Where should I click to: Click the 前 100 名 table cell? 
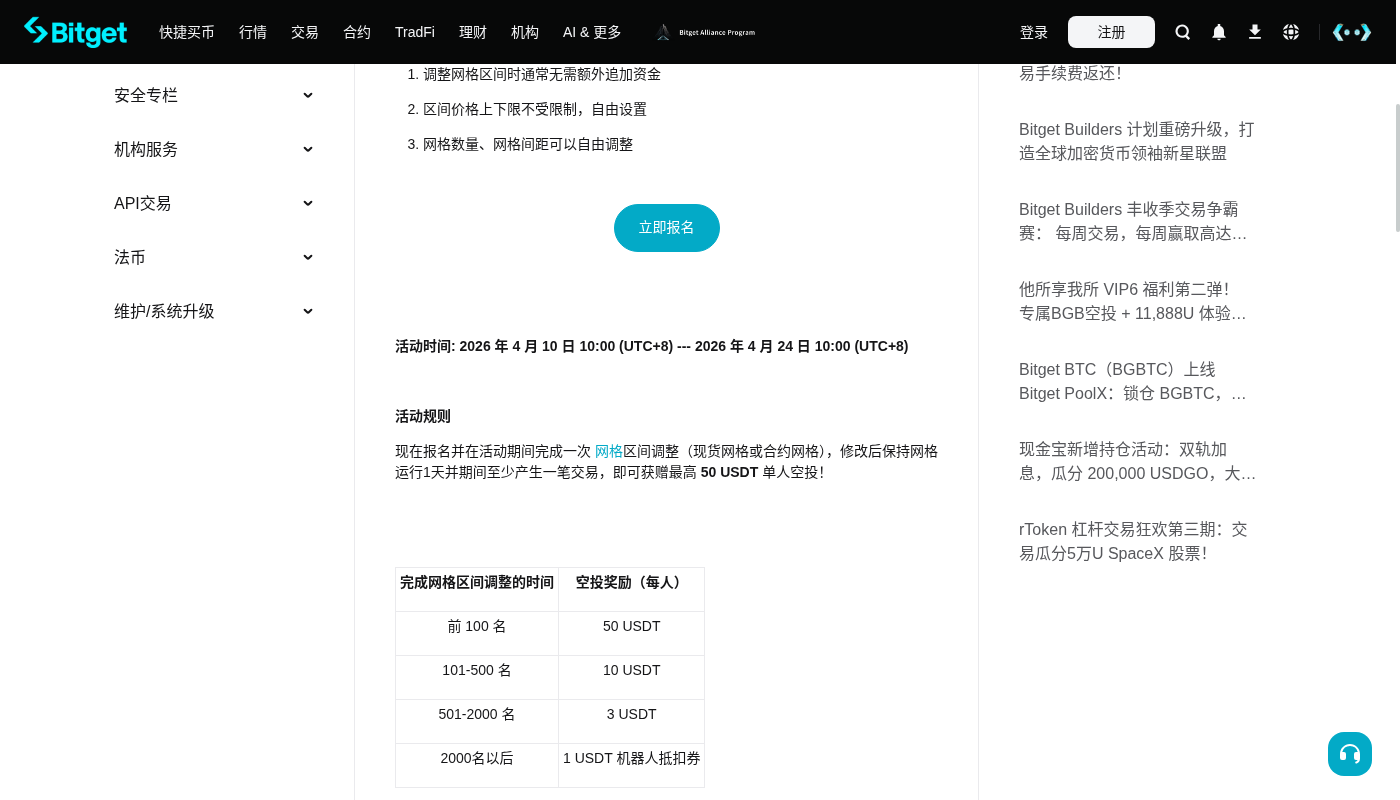tap(477, 633)
